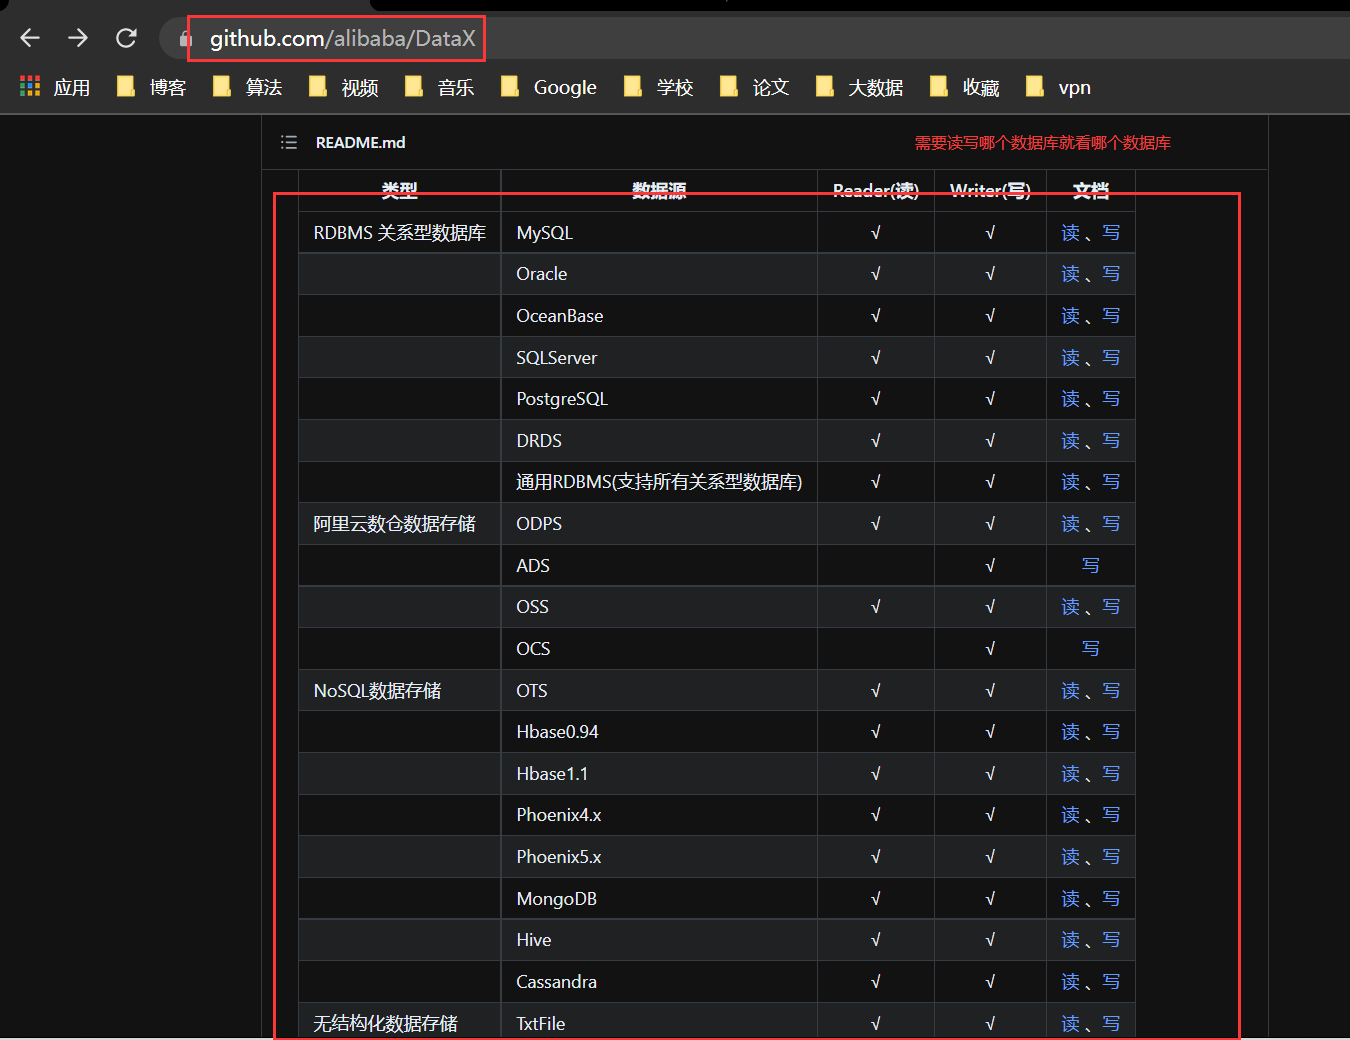Select the DRDS data source cell

659,441
